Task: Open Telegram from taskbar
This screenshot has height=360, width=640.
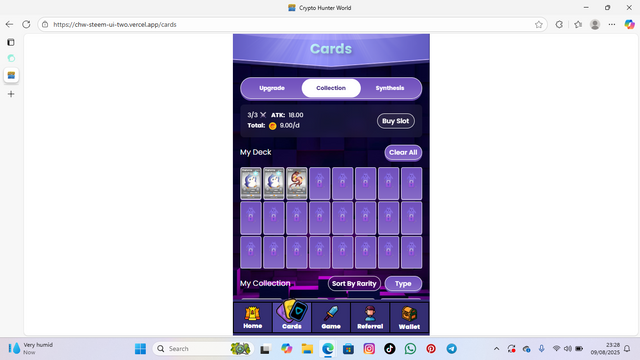Action: click(451, 349)
